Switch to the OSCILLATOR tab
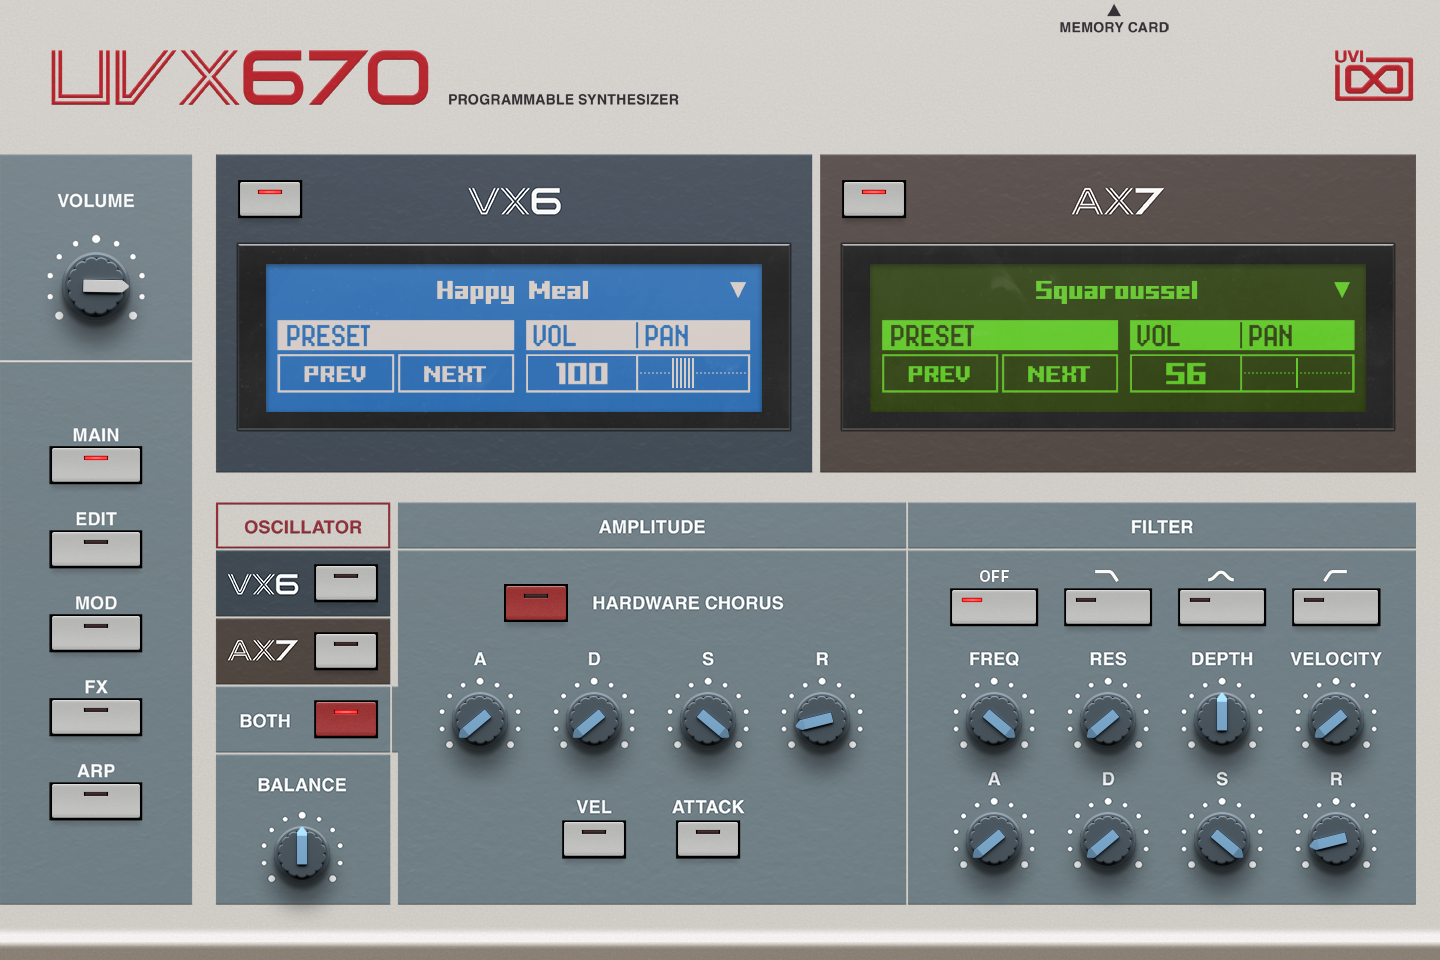The height and width of the screenshot is (960, 1440). coord(302,525)
